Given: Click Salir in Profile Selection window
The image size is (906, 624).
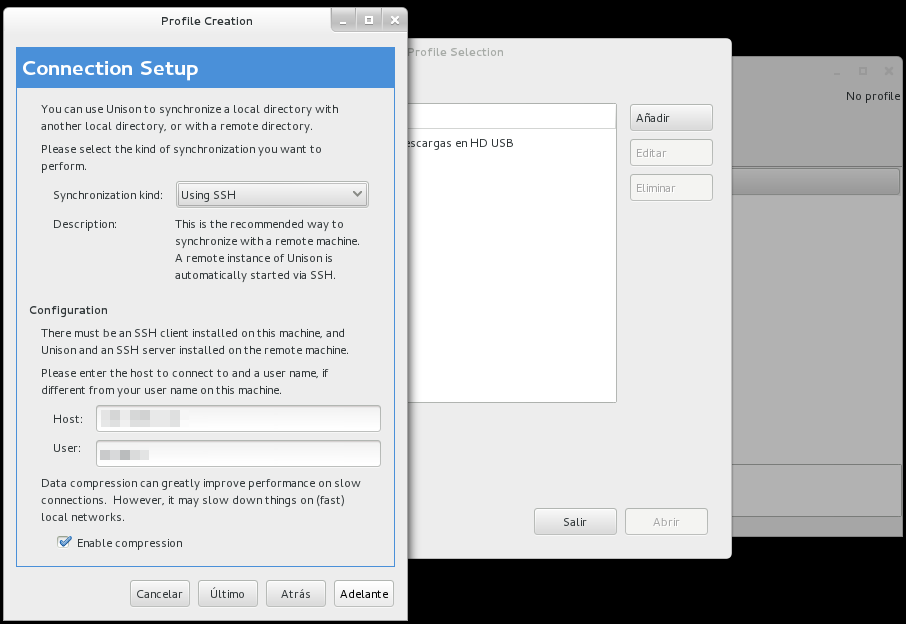Looking at the screenshot, I should (x=575, y=522).
